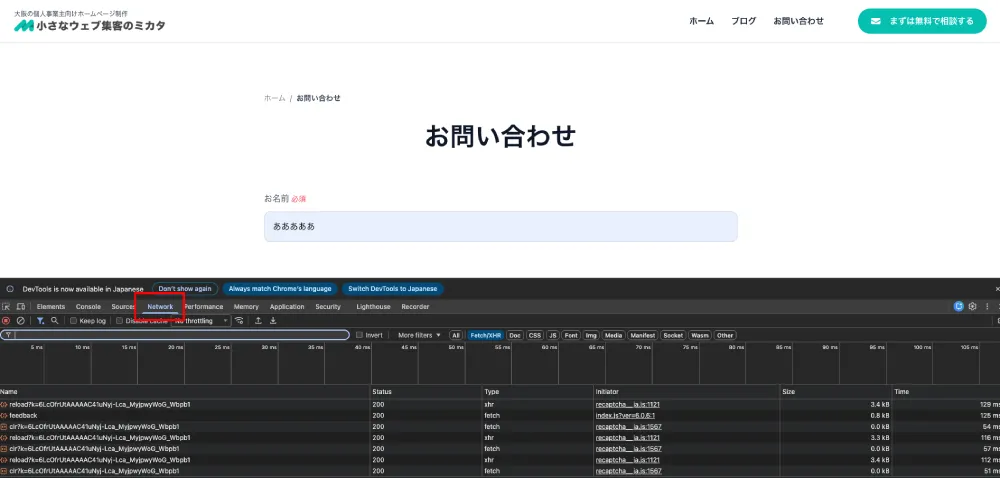Toggle the Socket type filter

click(x=673, y=335)
